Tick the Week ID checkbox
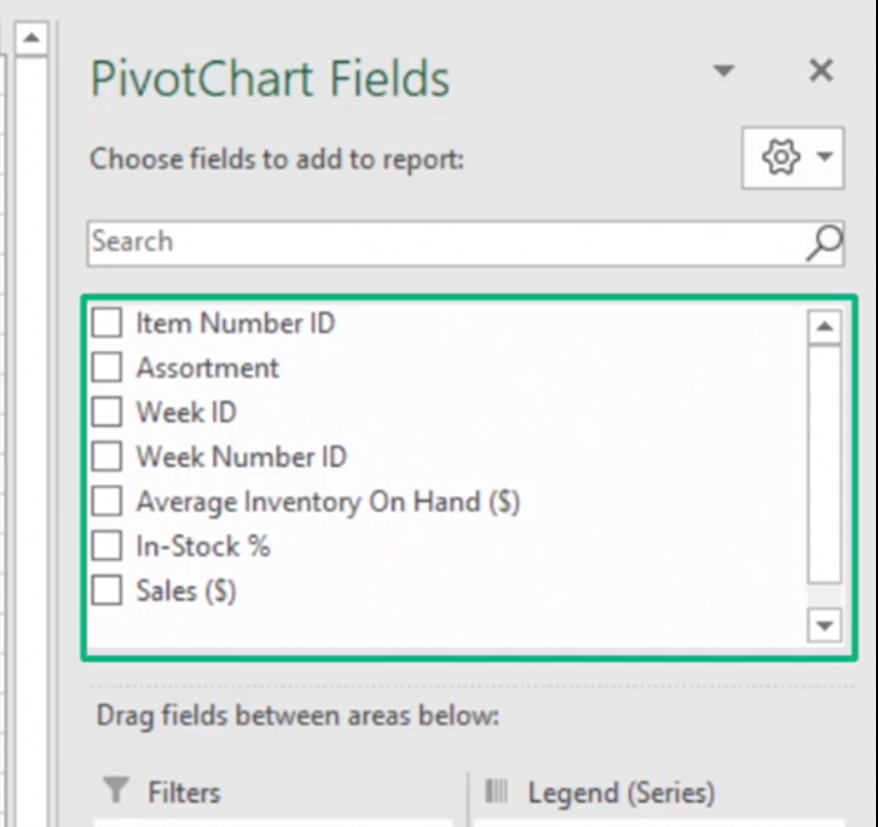The height and width of the screenshot is (827, 878). click(107, 412)
